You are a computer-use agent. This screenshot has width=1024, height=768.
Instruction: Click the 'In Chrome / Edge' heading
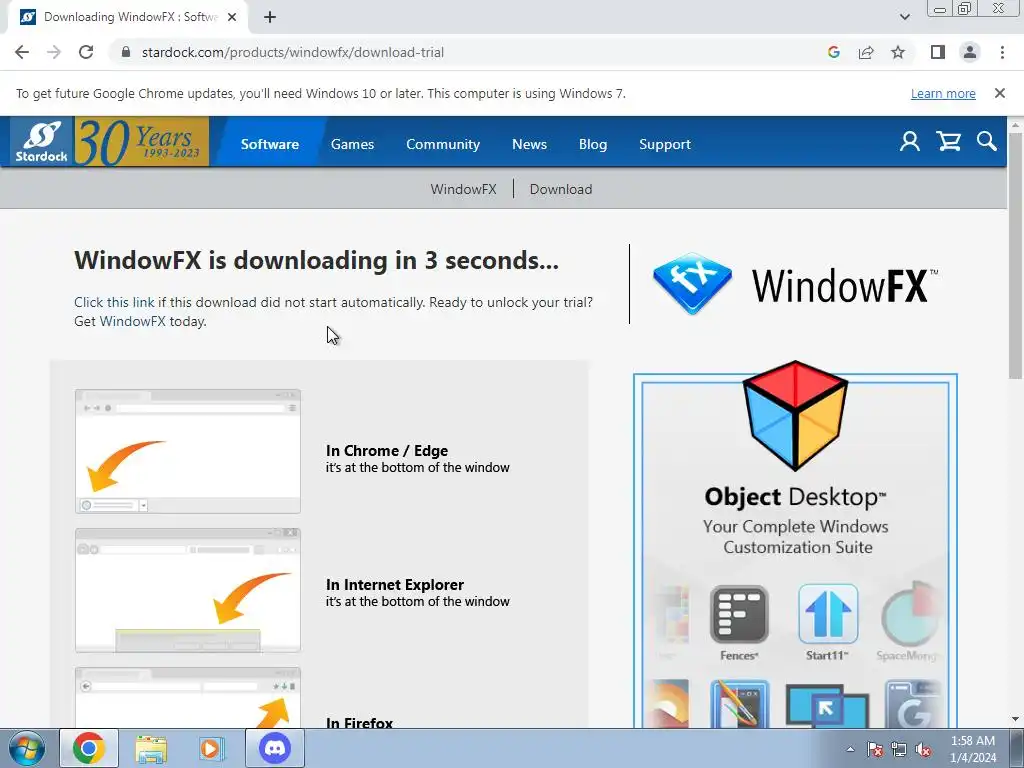pos(387,451)
